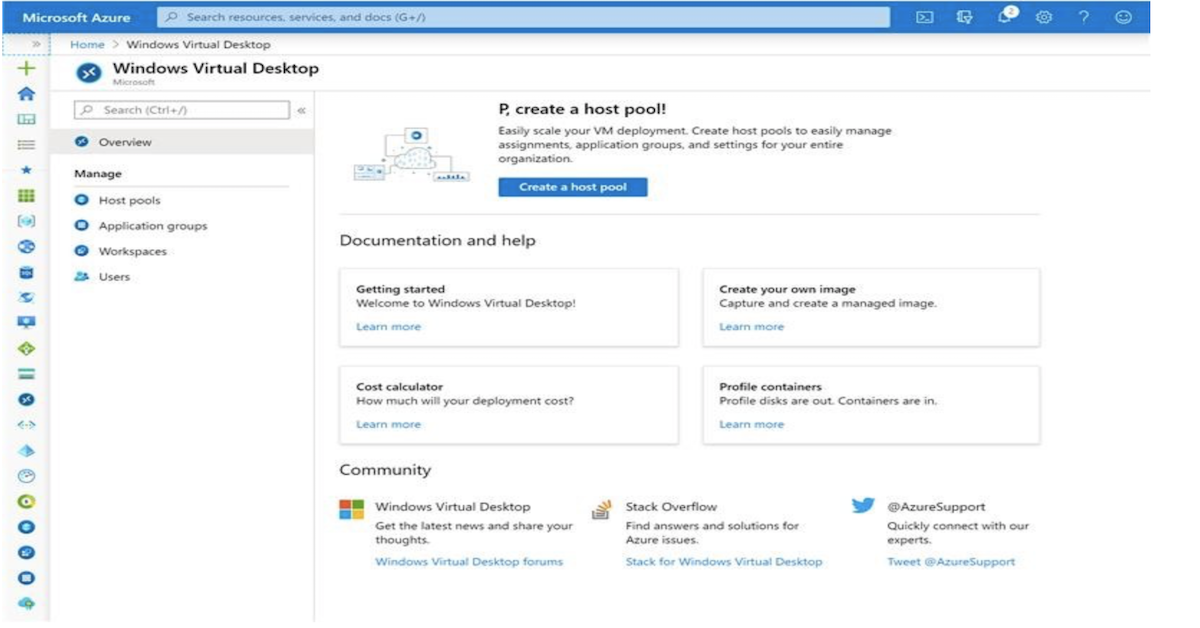Screen dimensions: 1200x628
Task: Send feedback with the smiley icon
Action: [1124, 17]
